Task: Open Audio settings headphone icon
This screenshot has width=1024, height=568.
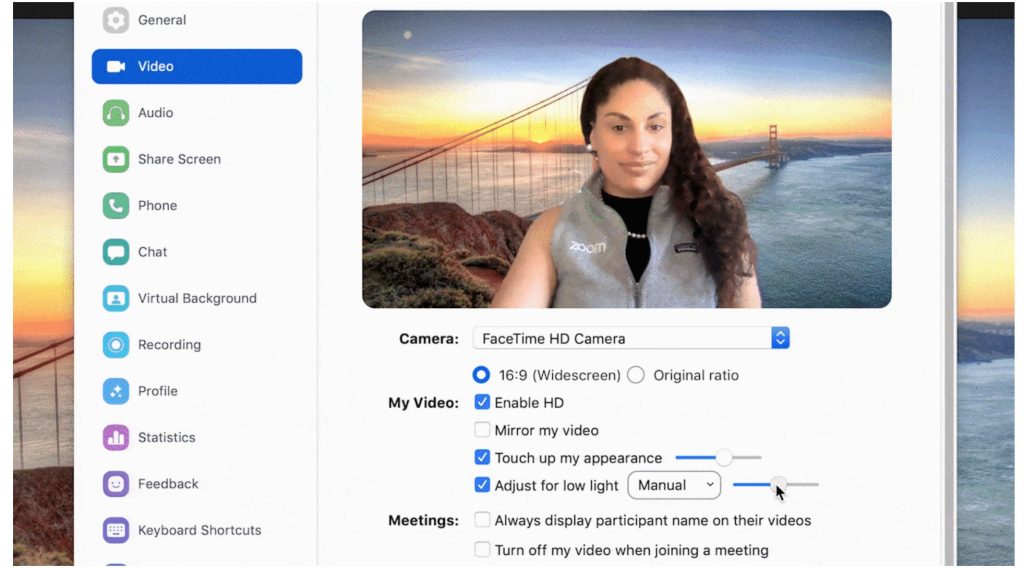Action: pos(116,113)
